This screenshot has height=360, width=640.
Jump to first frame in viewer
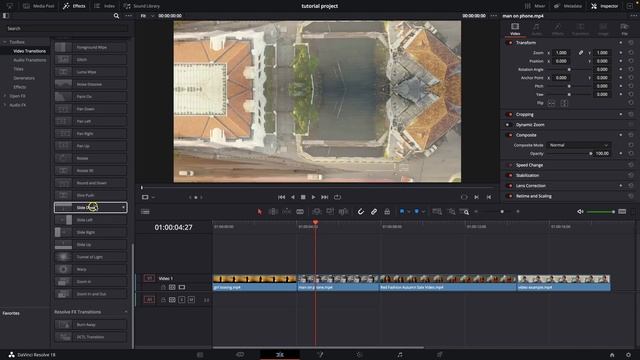pos(281,197)
